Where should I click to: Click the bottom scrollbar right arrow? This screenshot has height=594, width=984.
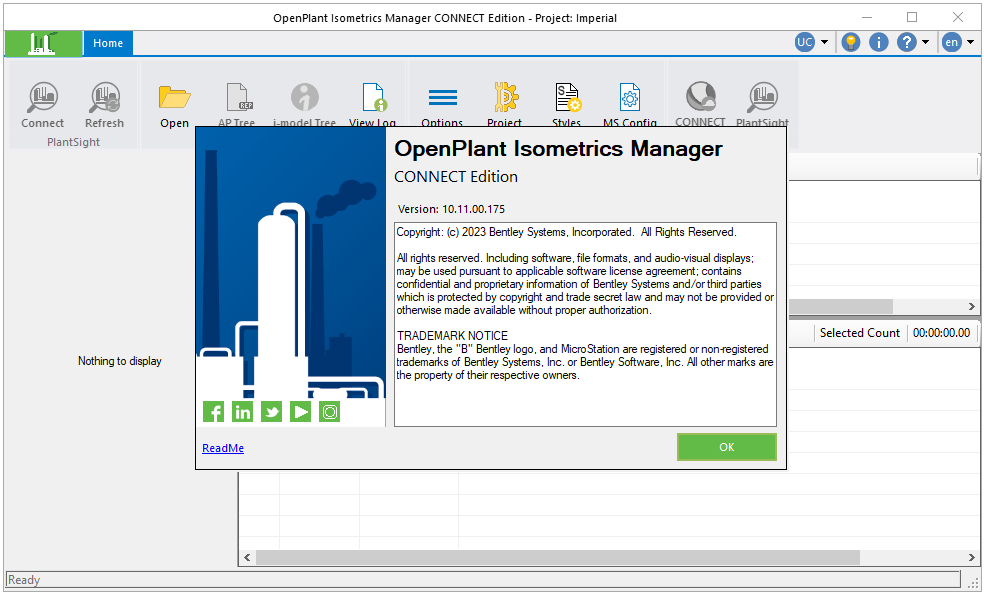pos(971,557)
